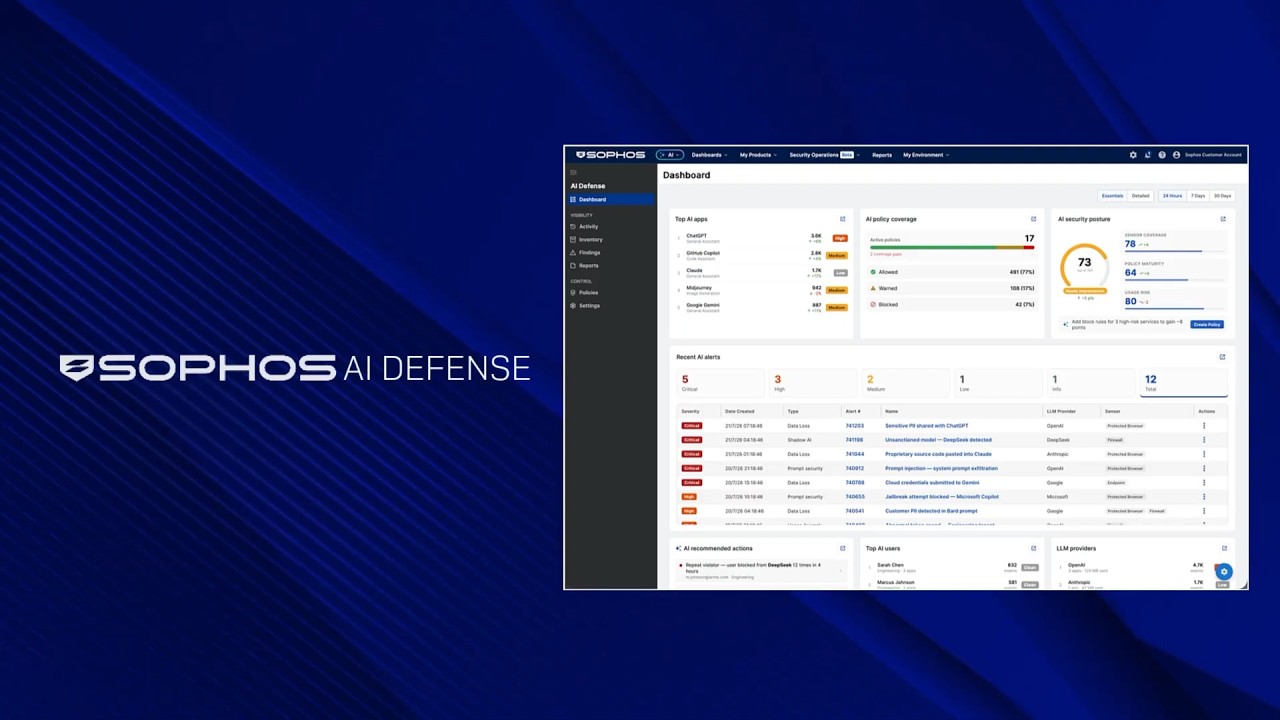The height and width of the screenshot is (720, 1280).
Task: Open AI policy coverage card expand icon
Action: pos(1033,219)
